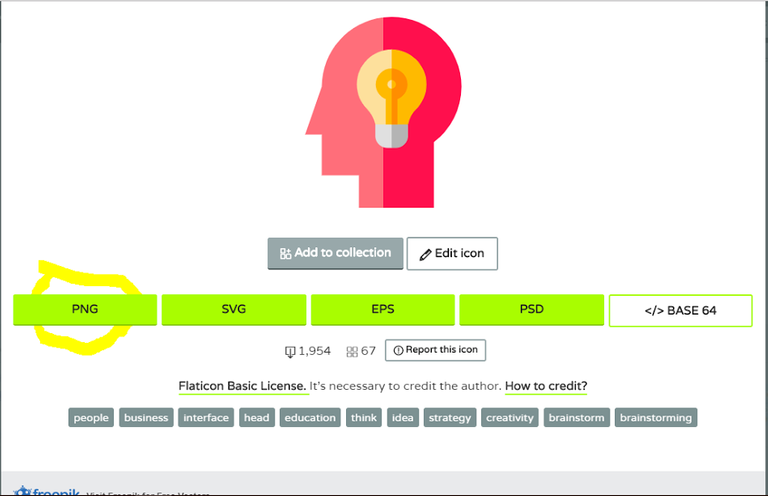768x496 pixels.
Task: Download the icon as EPS
Action: click(383, 309)
